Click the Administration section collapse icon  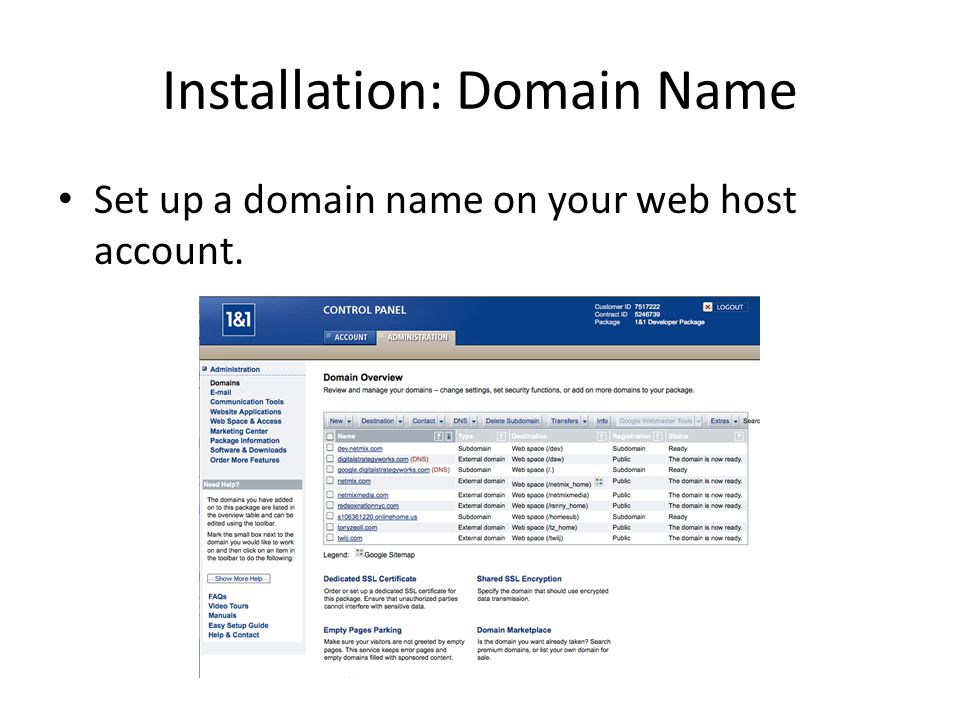(x=204, y=369)
